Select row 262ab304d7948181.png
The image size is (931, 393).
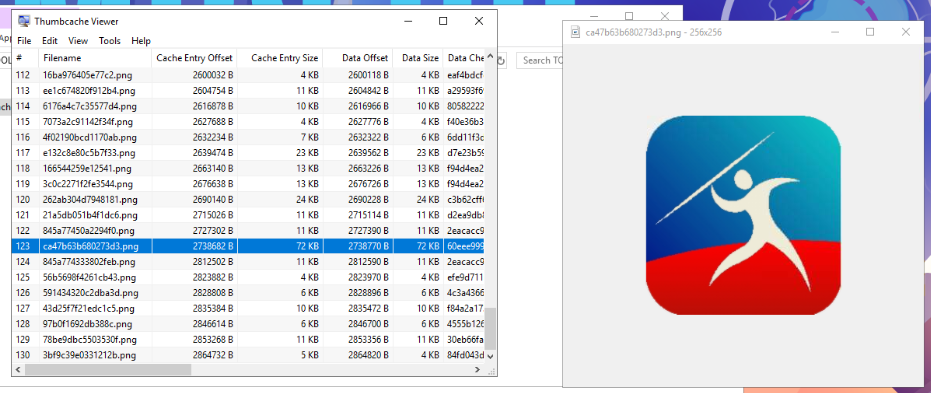click(248, 199)
